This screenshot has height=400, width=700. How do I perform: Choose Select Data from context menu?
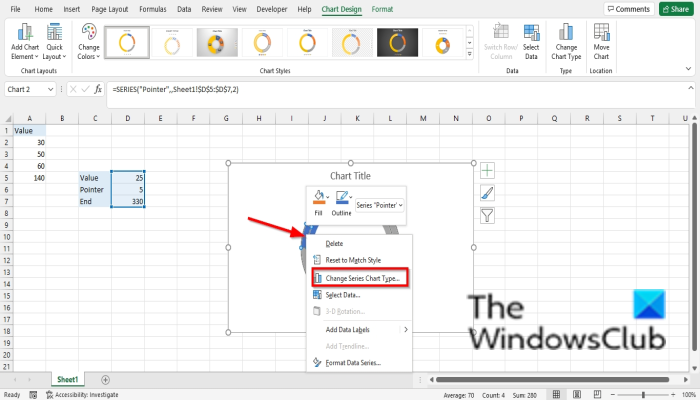point(342,295)
